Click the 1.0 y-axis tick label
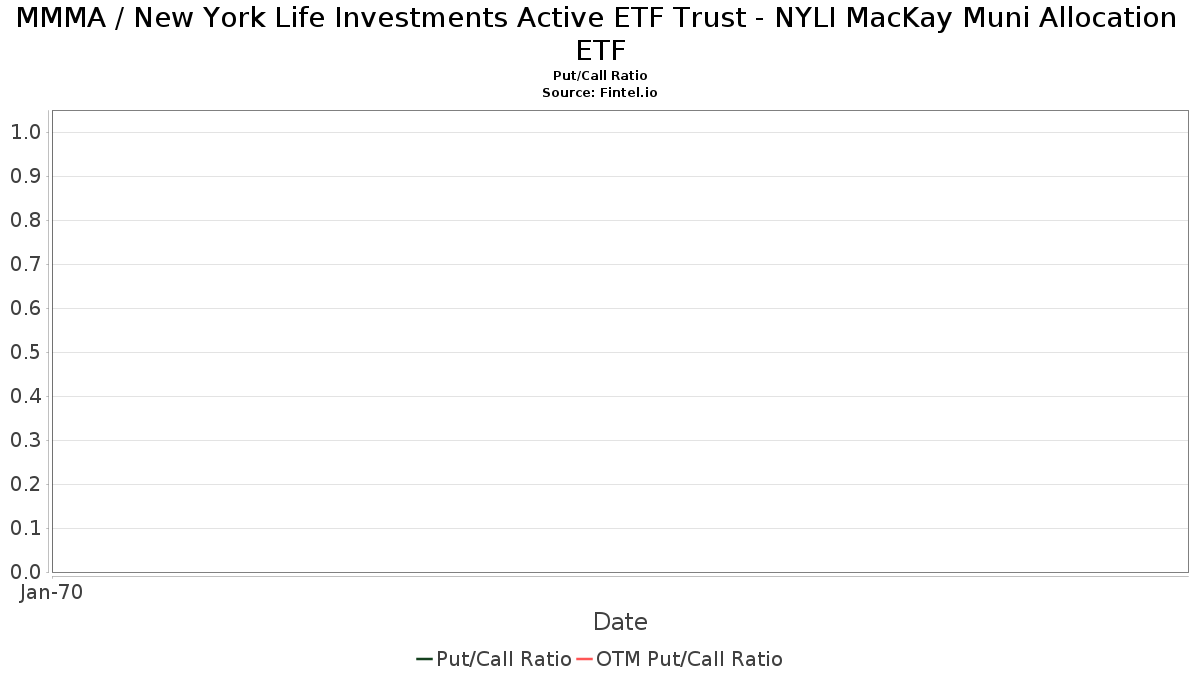Image resolution: width=1200 pixels, height=675 pixels. [25, 132]
